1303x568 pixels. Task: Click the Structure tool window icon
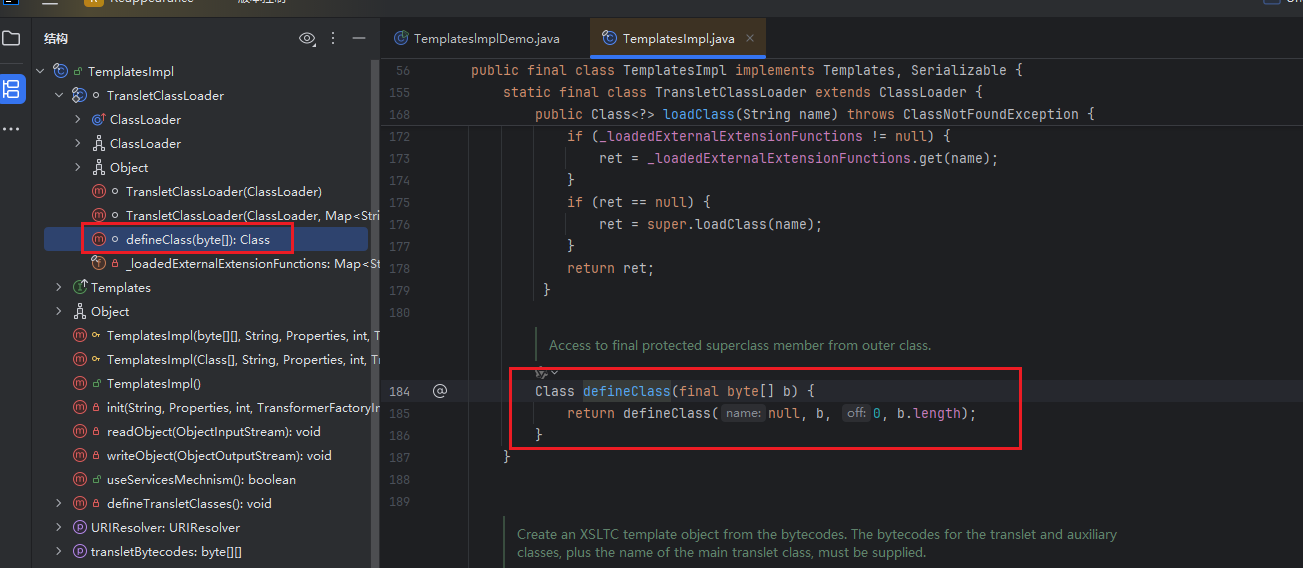(x=11, y=88)
